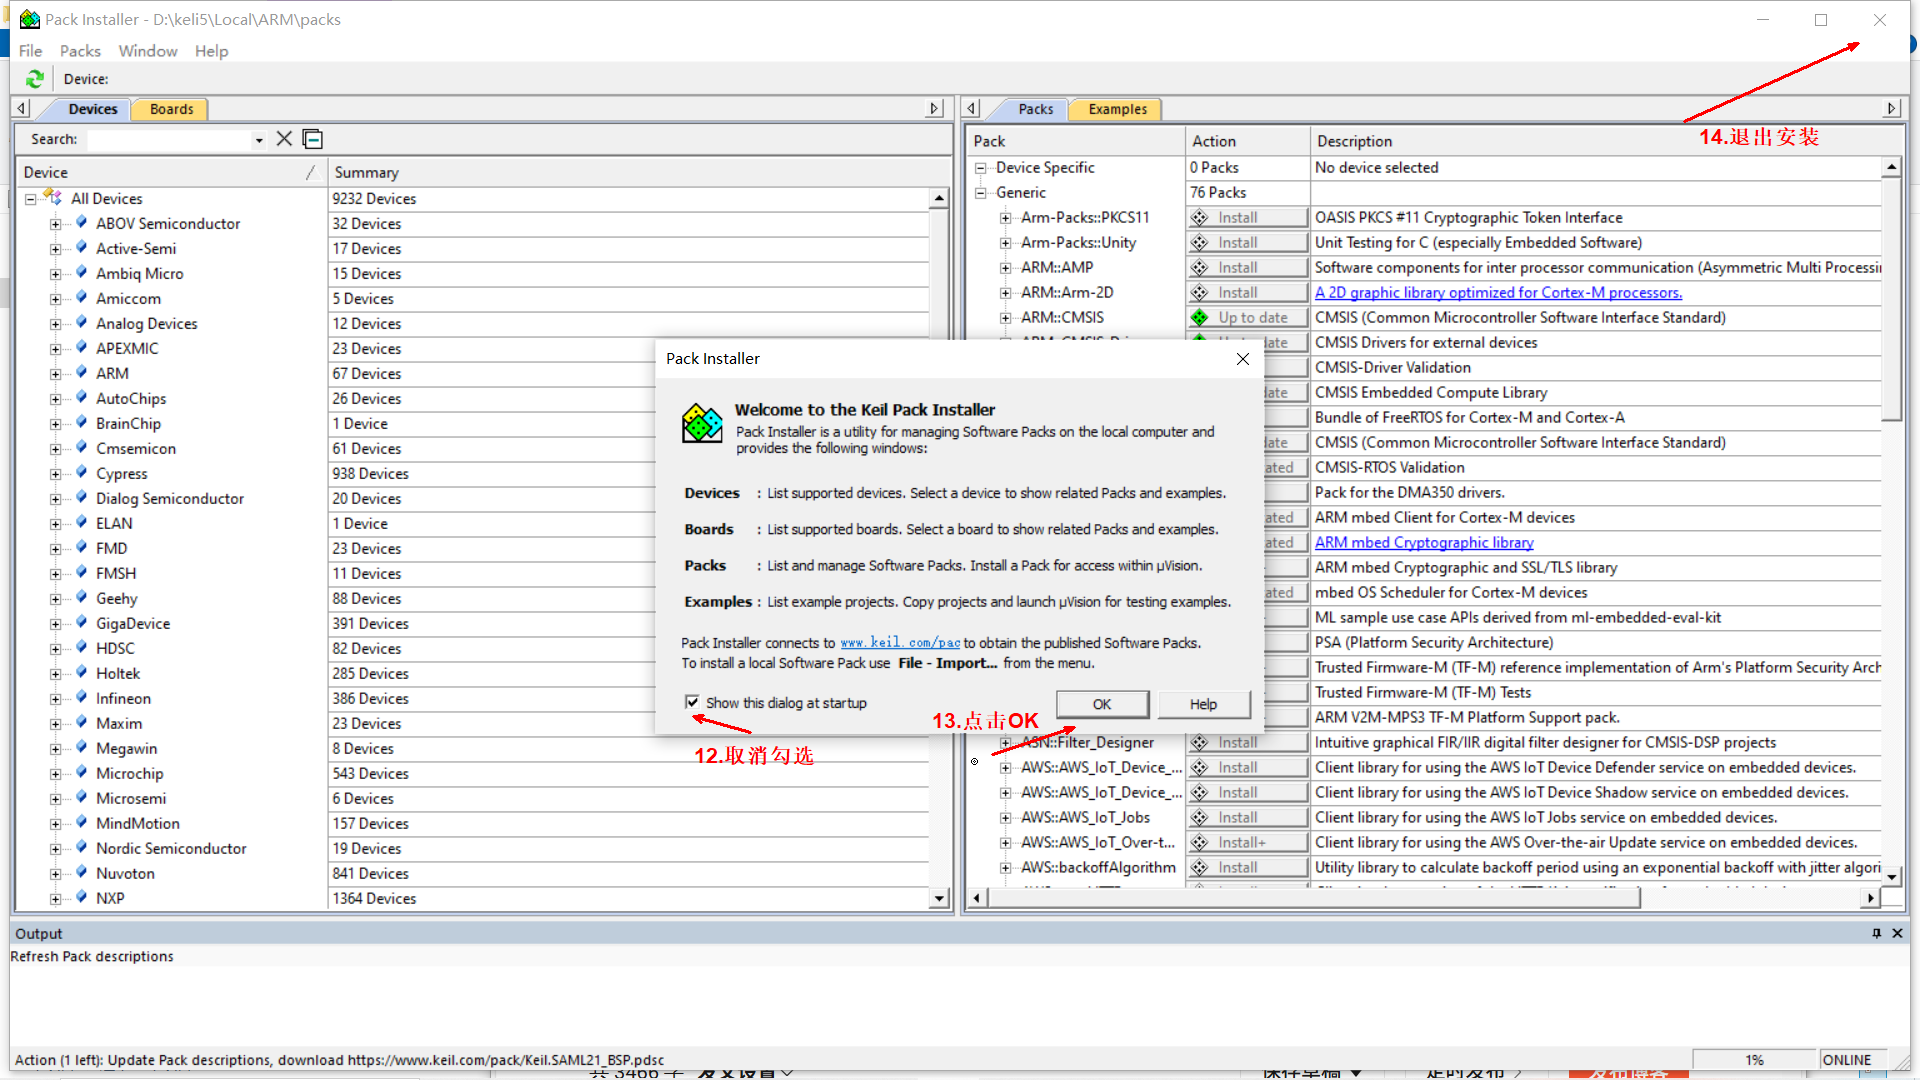Switch to the Boards tab
Screen dimensions: 1920x1080
pos(171,109)
